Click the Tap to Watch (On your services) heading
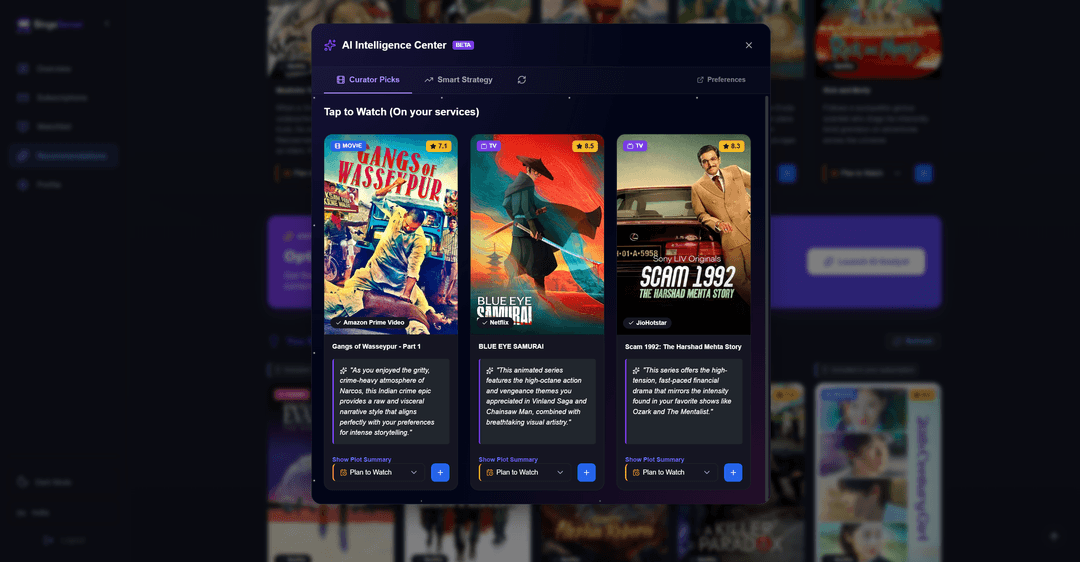 coord(402,112)
